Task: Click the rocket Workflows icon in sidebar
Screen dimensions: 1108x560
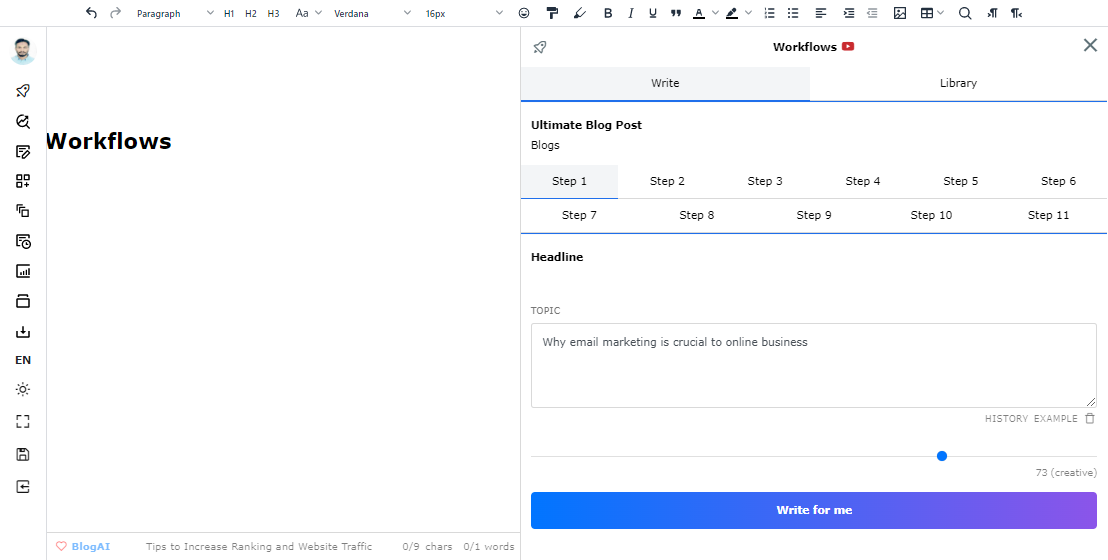Action: pos(23,91)
